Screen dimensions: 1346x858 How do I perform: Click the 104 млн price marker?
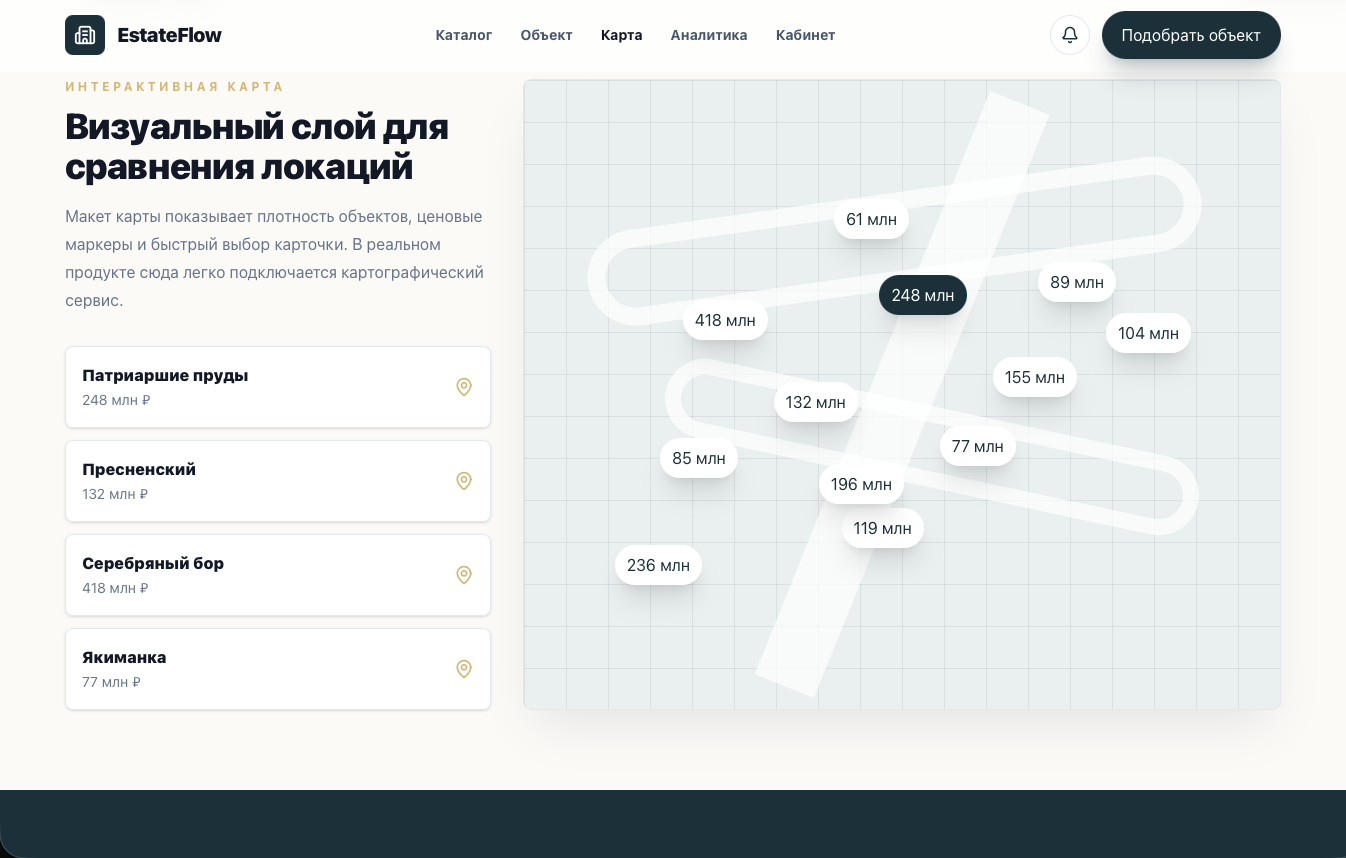(1148, 333)
